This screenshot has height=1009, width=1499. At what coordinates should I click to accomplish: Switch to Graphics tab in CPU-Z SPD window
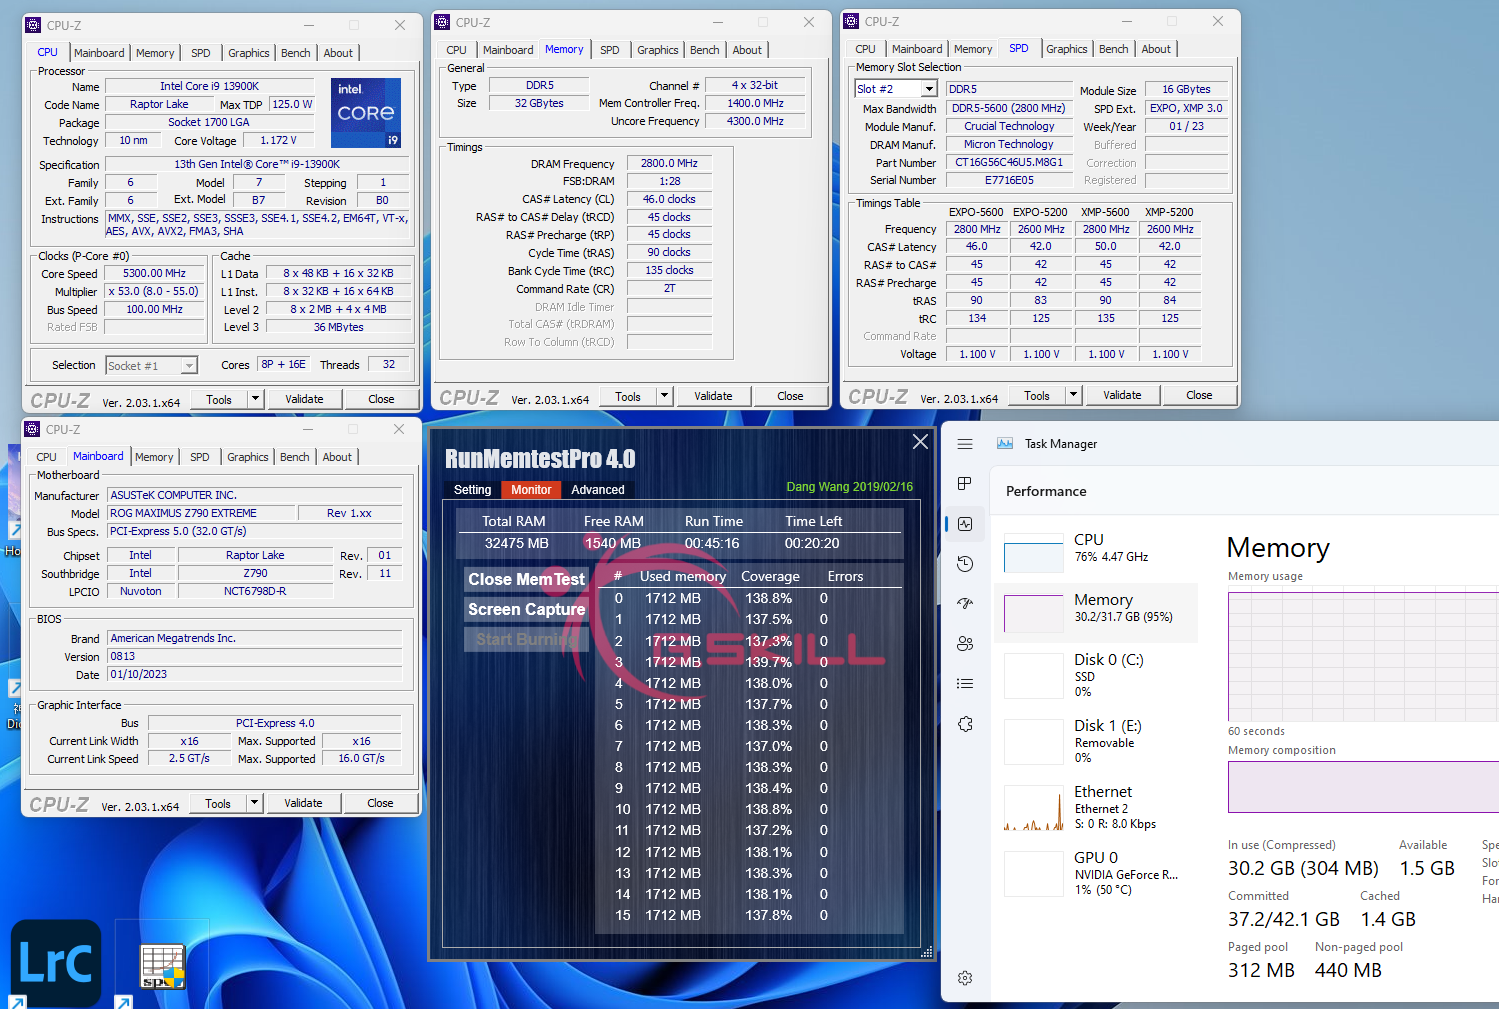coord(1066,49)
